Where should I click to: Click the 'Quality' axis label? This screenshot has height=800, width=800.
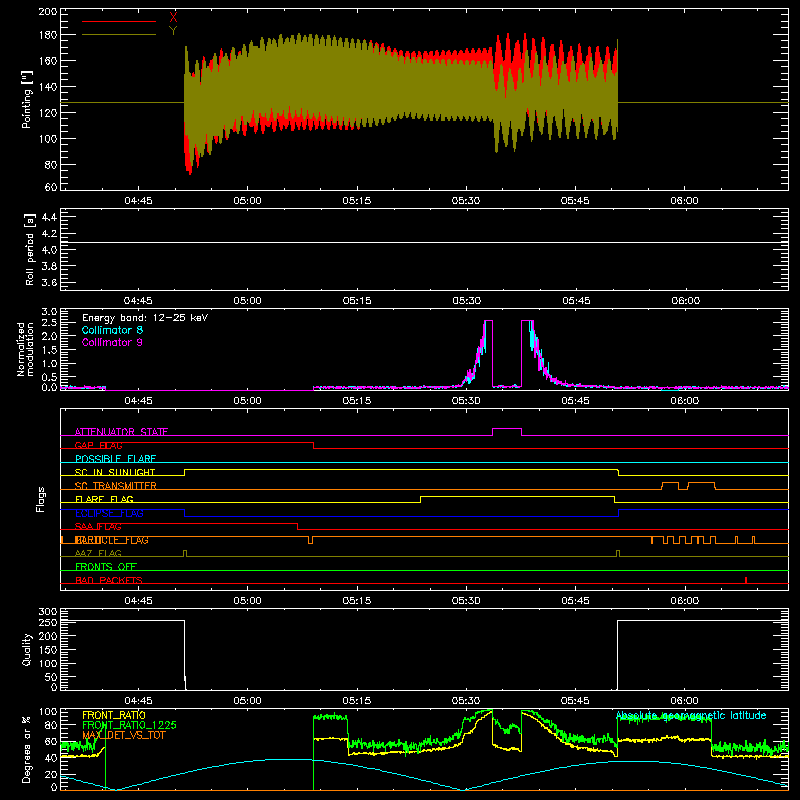(27, 649)
